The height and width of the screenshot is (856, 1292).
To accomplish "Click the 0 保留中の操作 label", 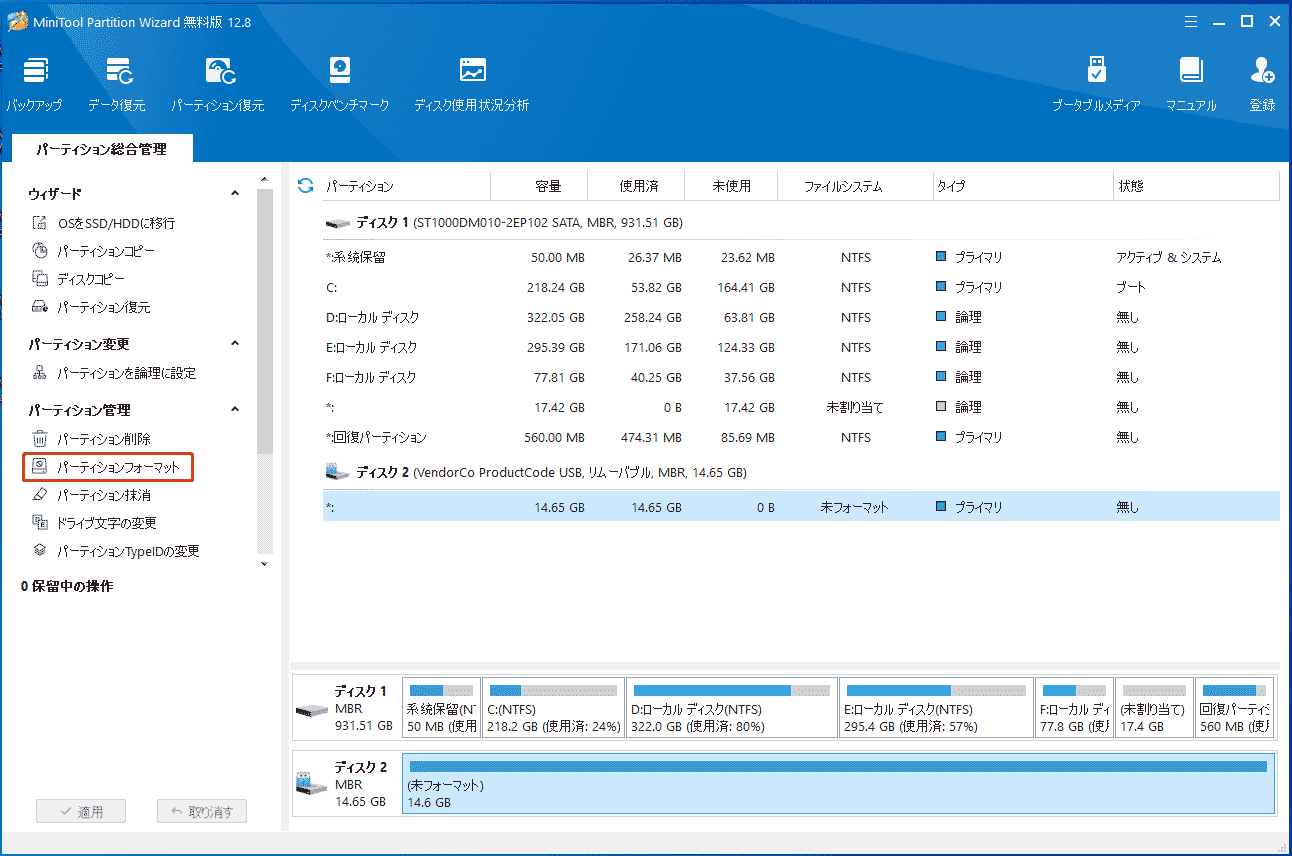I will pyautogui.click(x=67, y=586).
